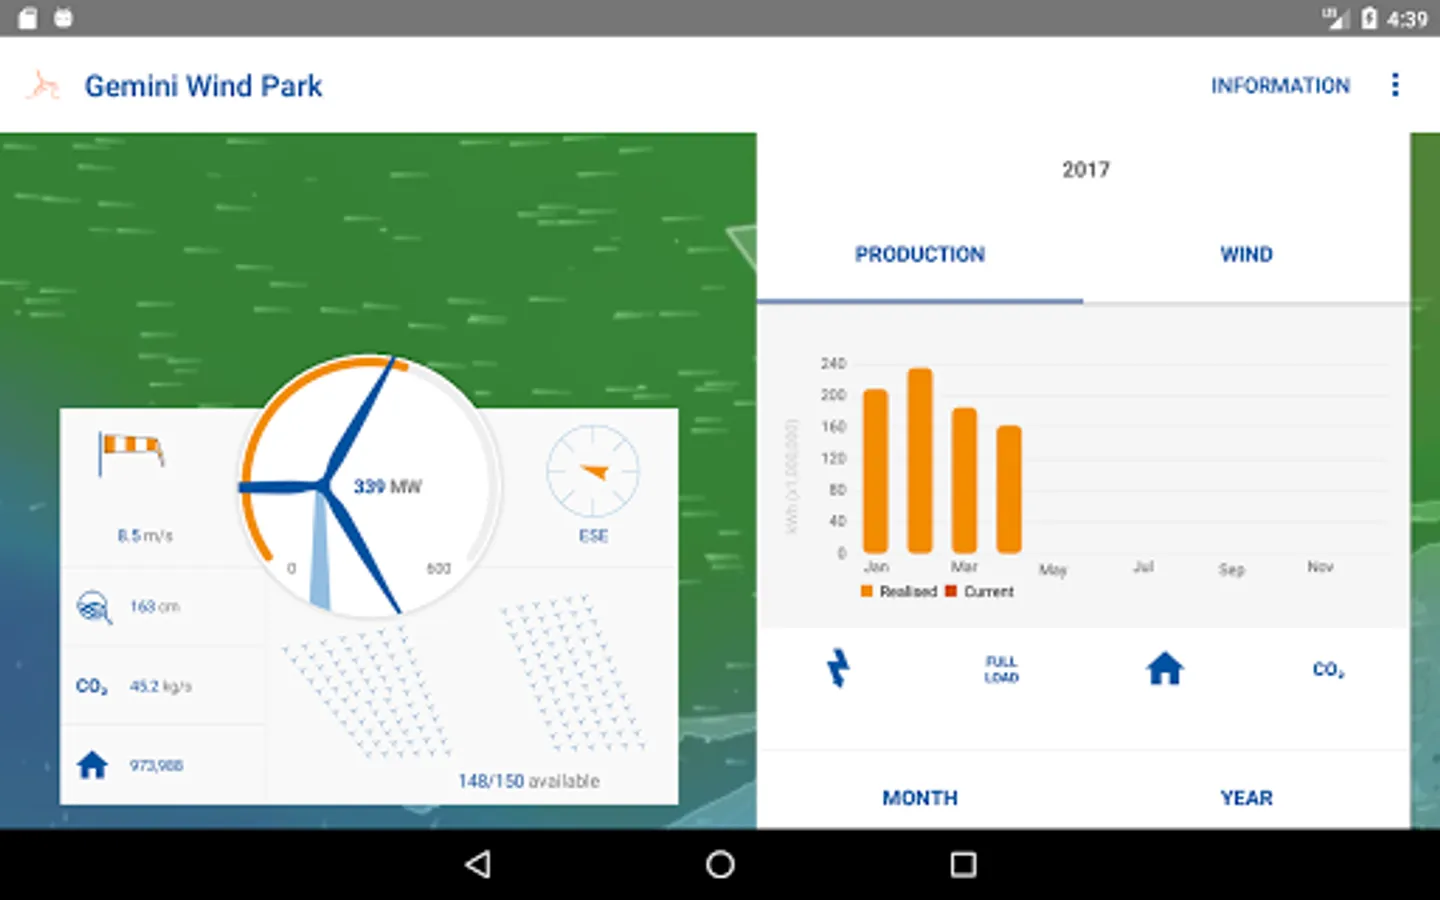Select the 45.2 kg/s CO2 value

tap(160, 686)
